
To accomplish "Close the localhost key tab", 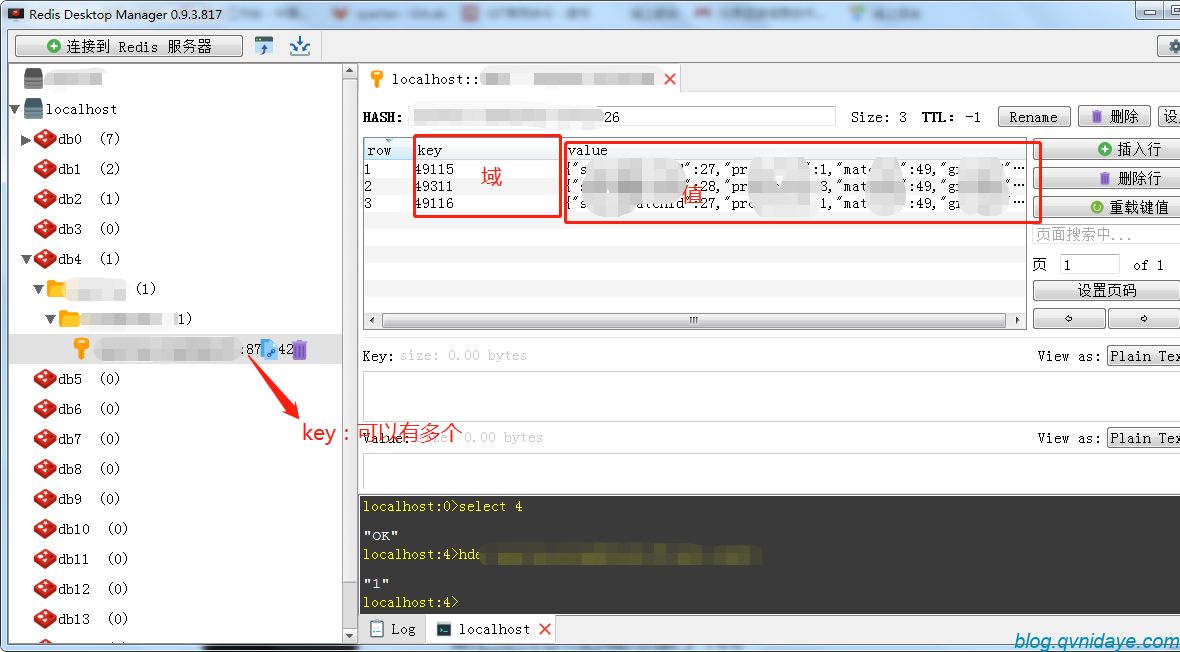I will click(x=670, y=79).
